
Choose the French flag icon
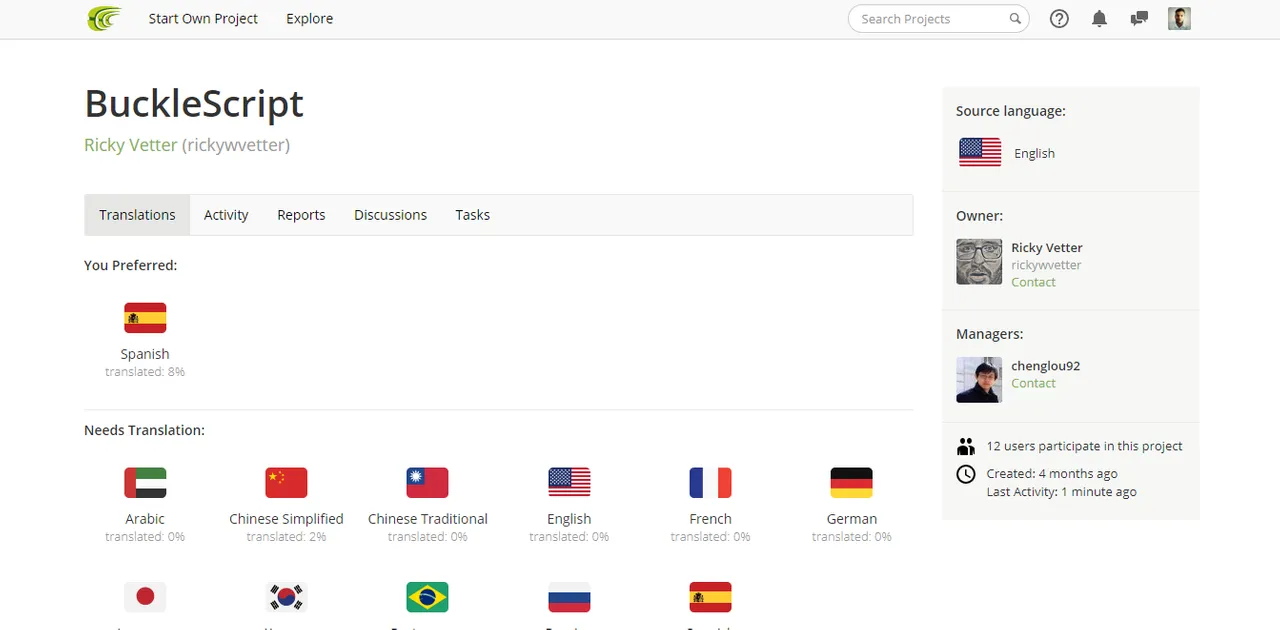710,483
